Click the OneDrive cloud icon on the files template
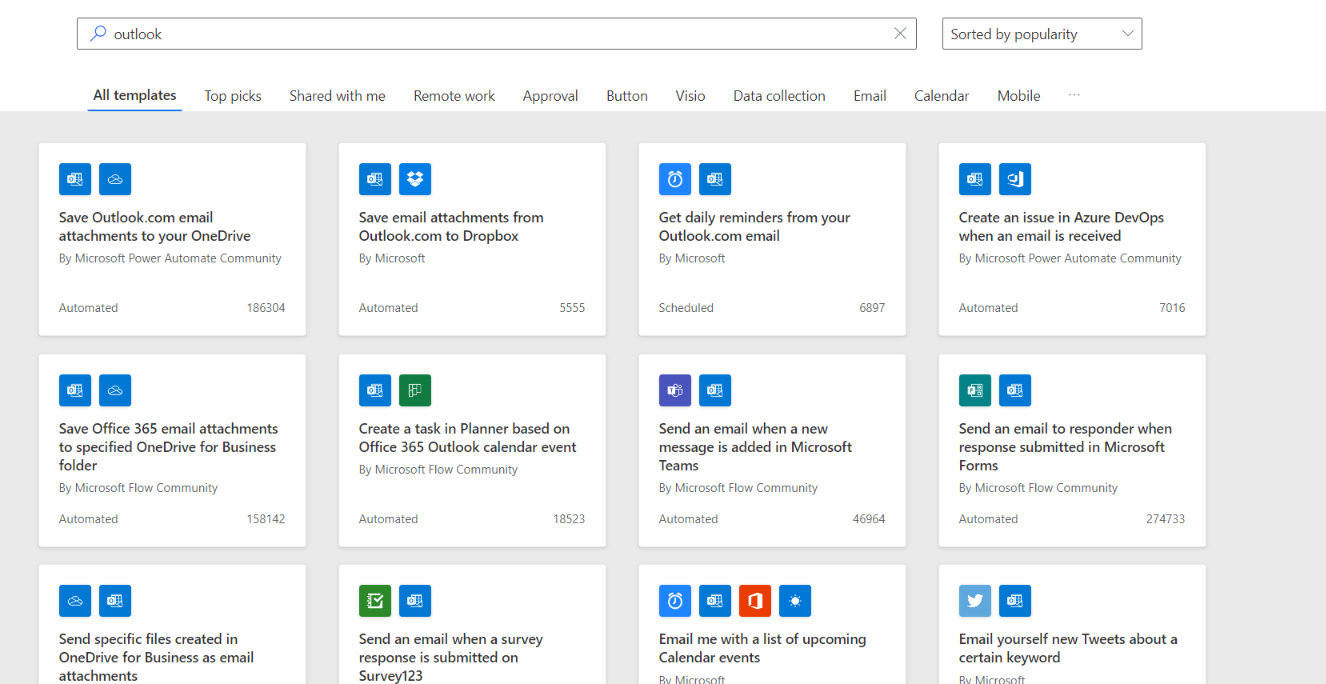The width and height of the screenshot is (1326, 684). click(x=74, y=600)
